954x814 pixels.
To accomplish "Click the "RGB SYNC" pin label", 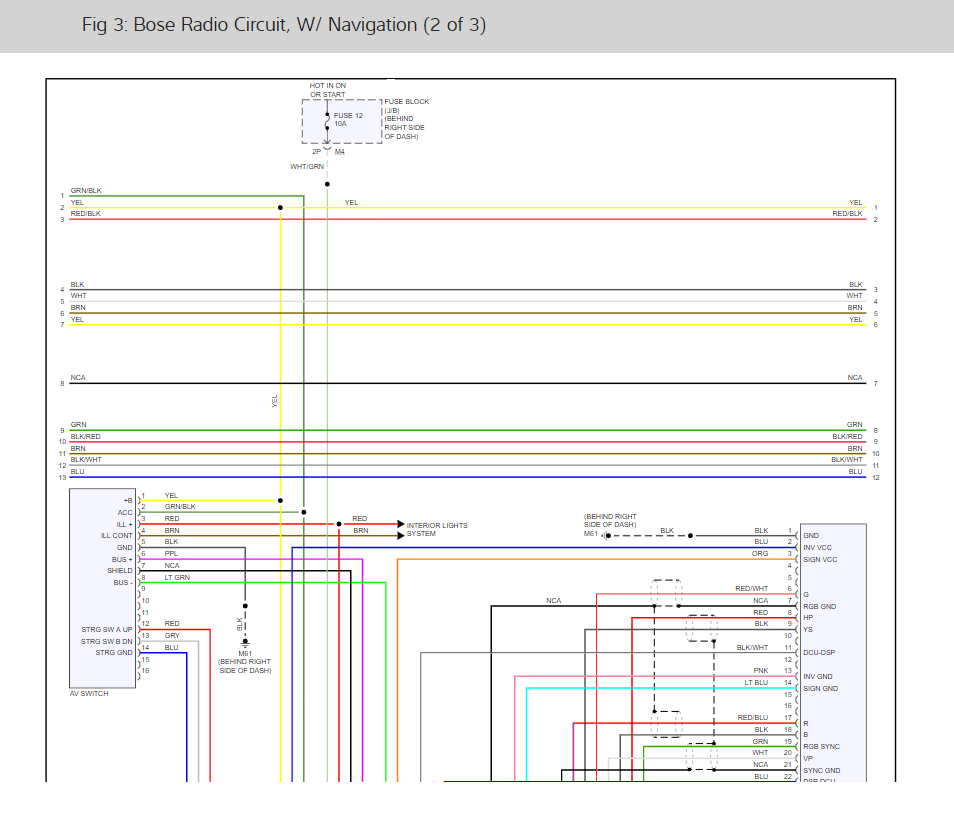I will 821,746.
